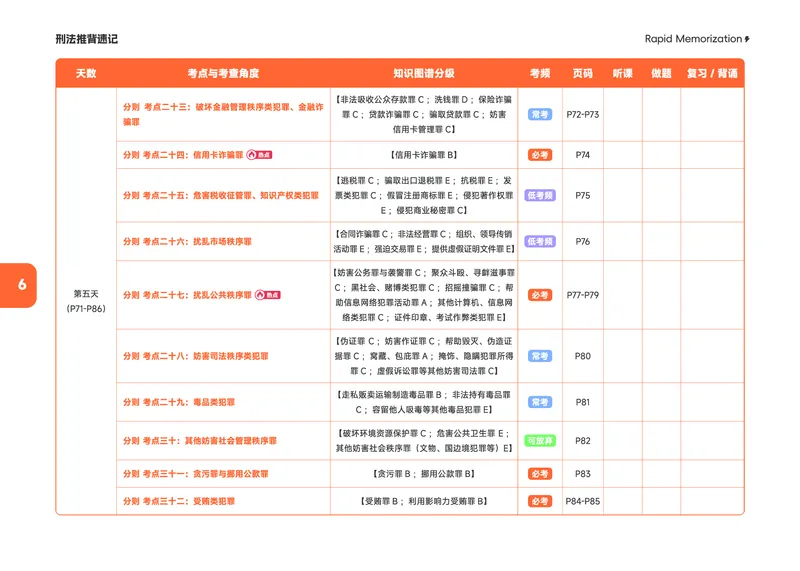This screenshot has height=571, width=800.
Task: Click the 刑法推背速记 title
Action: click(87, 39)
